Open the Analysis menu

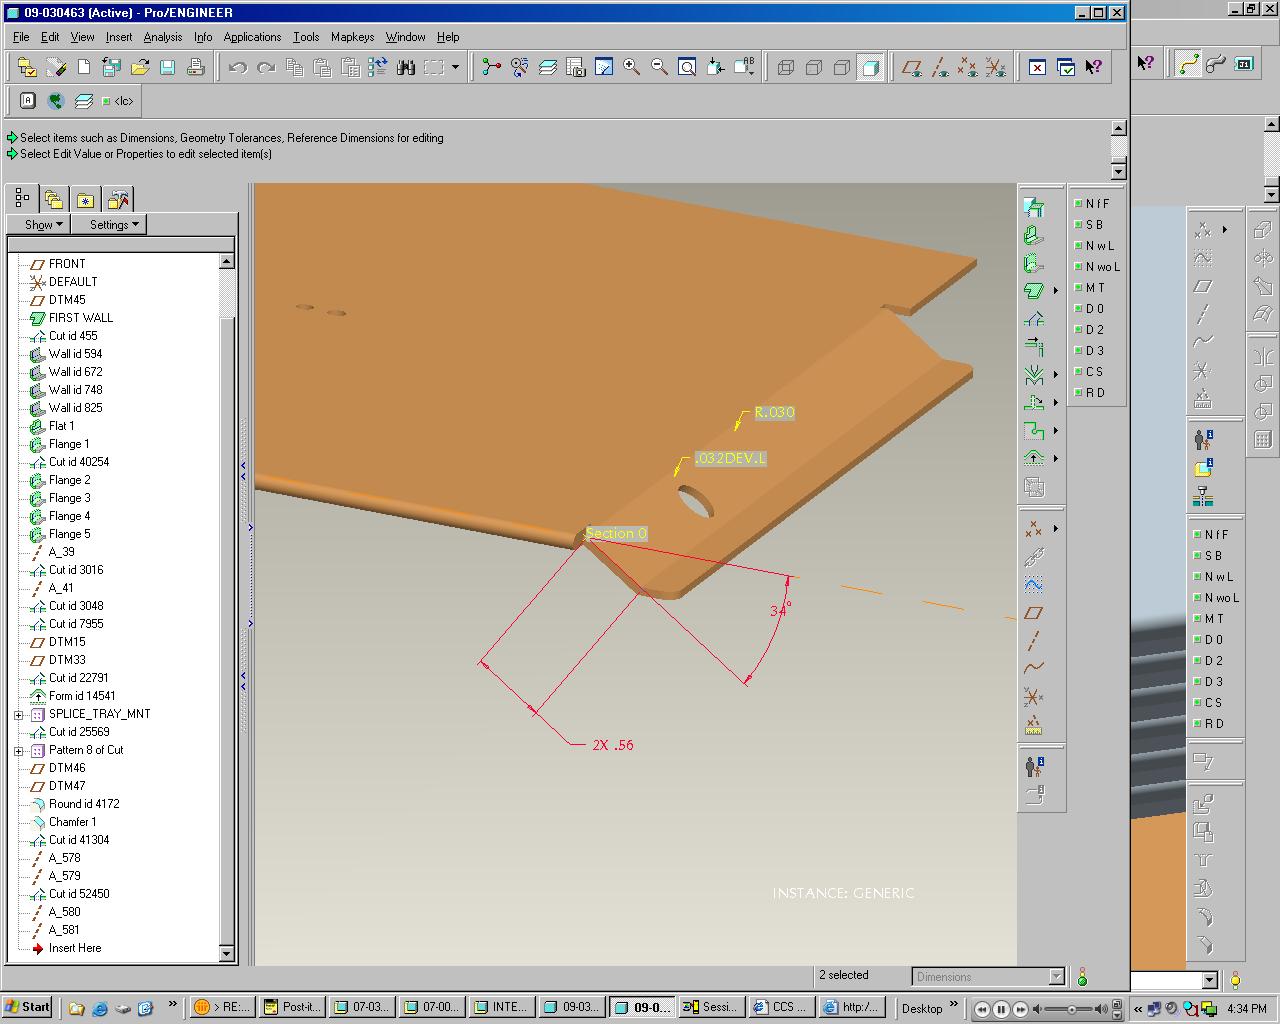click(162, 37)
